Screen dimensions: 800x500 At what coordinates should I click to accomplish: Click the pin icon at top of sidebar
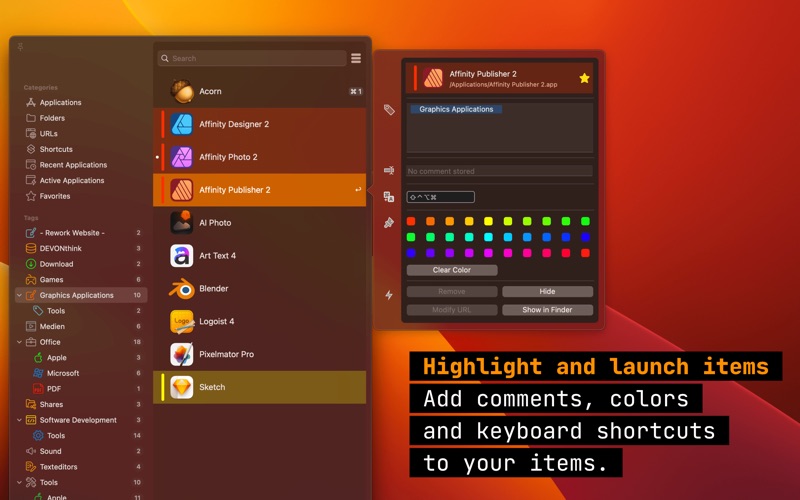pos(20,47)
